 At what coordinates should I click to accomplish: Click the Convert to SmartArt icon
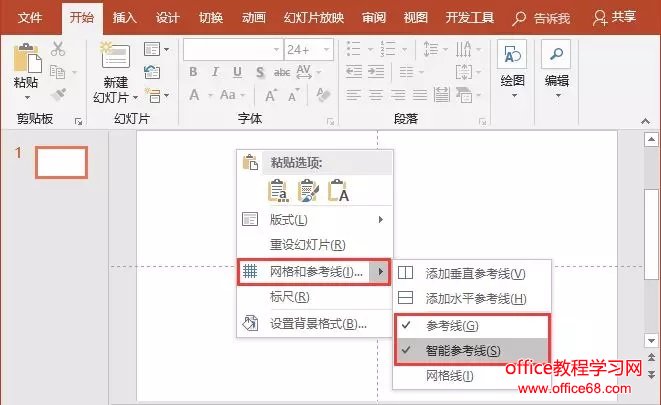[x=464, y=95]
